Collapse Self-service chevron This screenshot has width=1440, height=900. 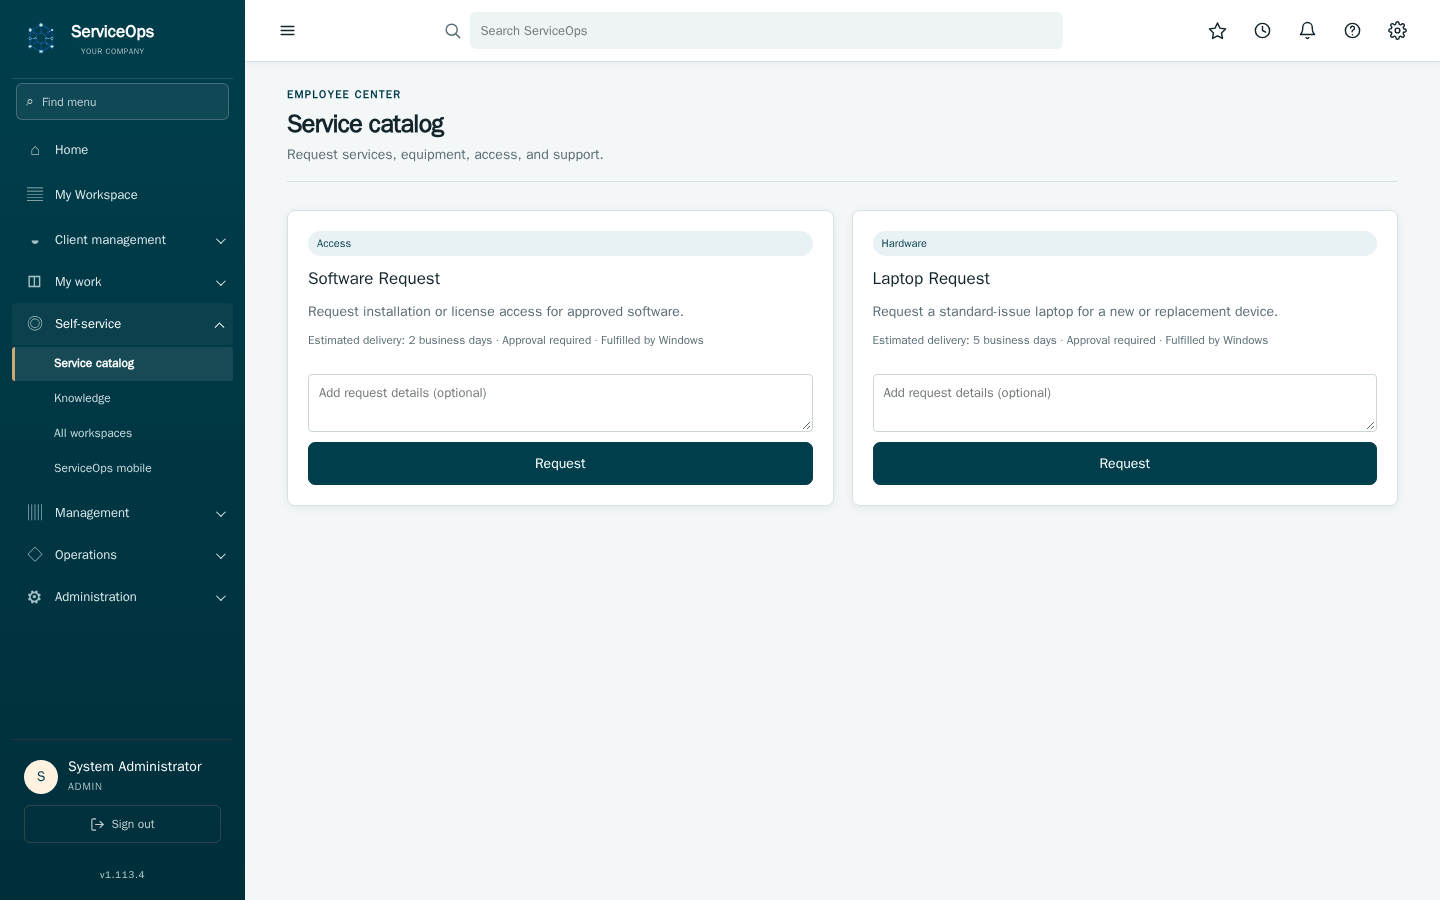pos(219,325)
